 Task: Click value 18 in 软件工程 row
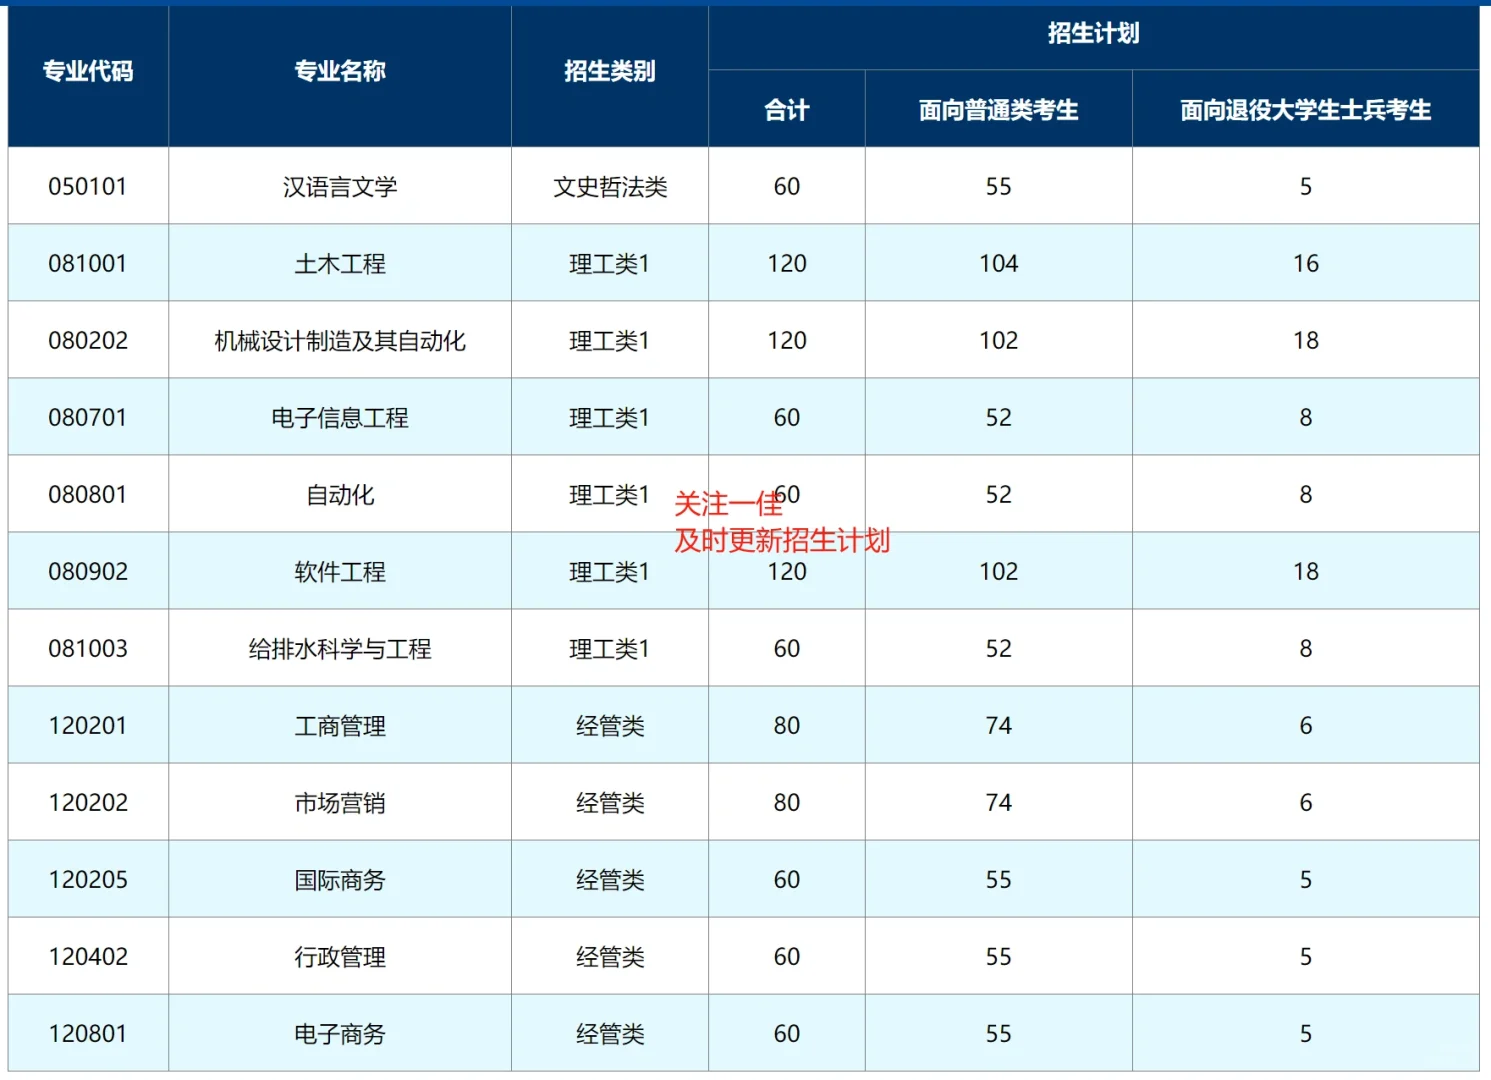tap(1306, 572)
